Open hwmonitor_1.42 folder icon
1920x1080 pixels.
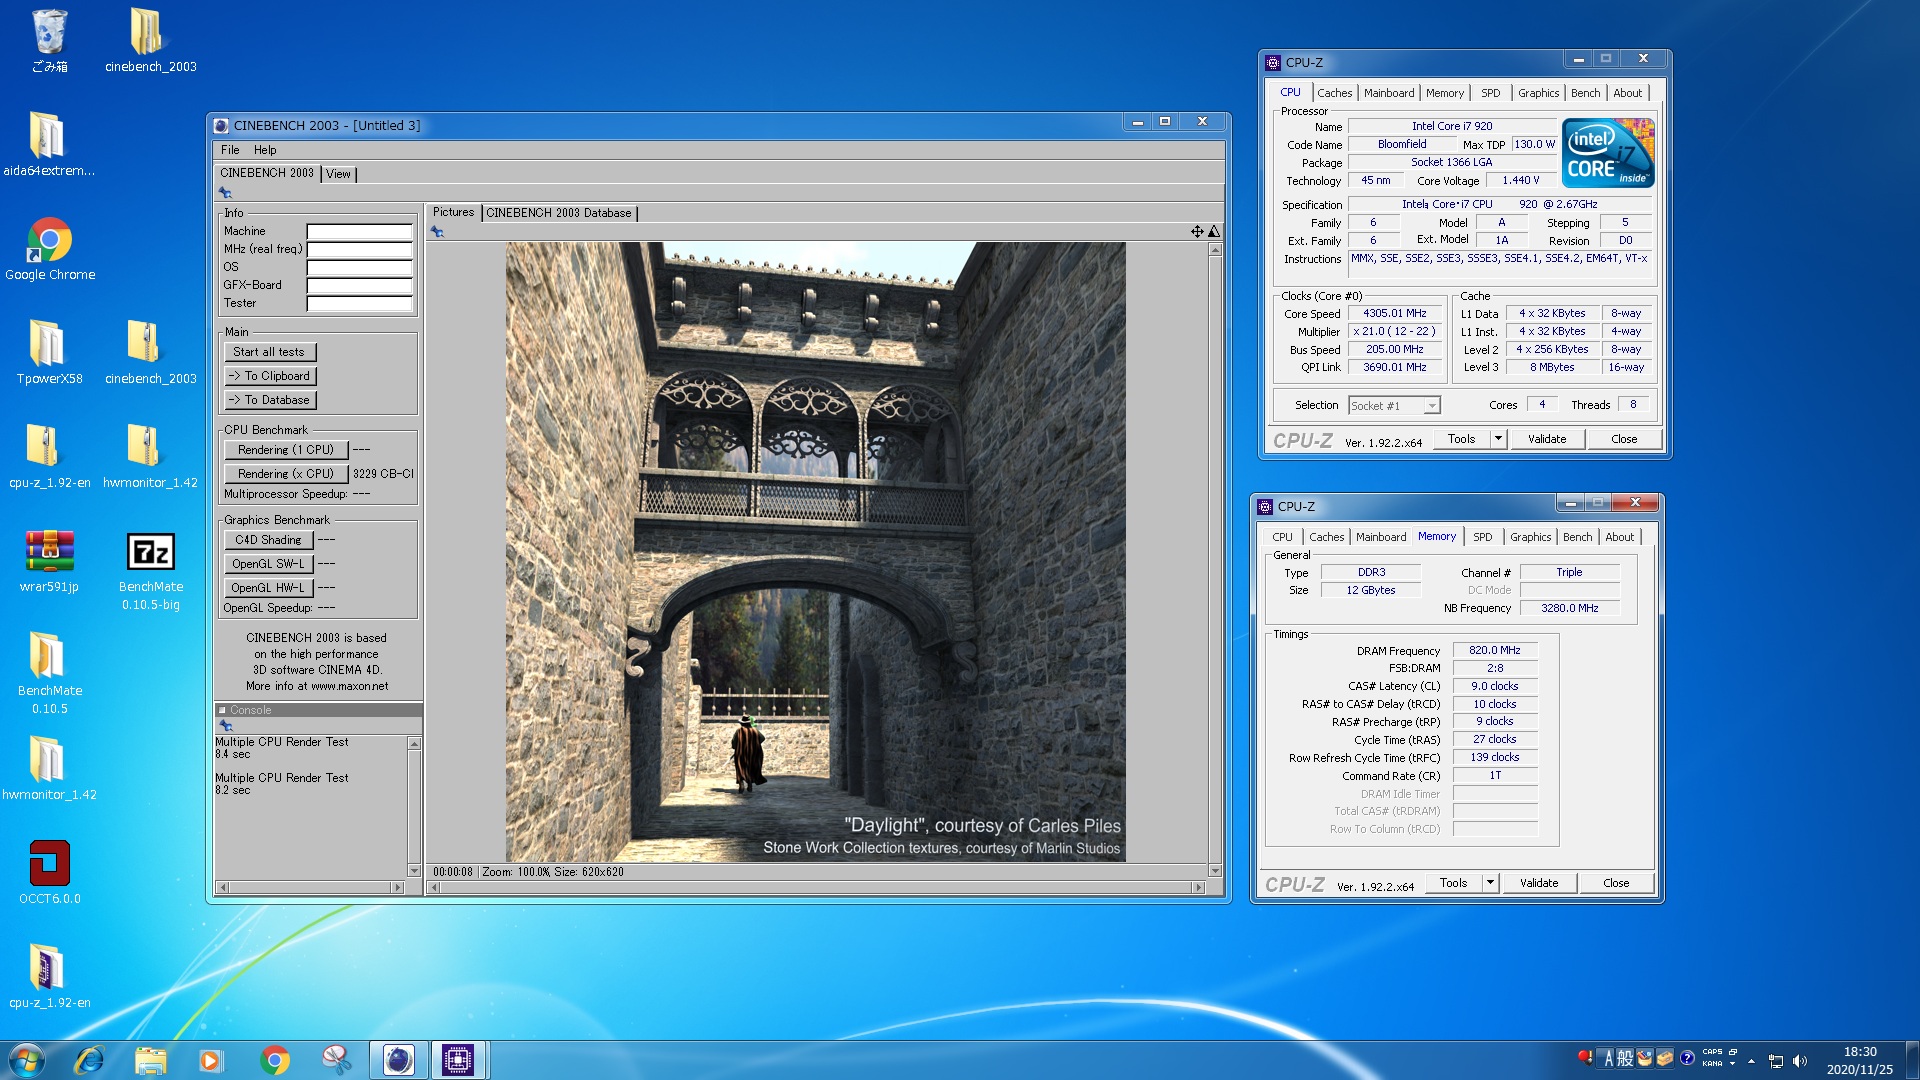coord(49,768)
